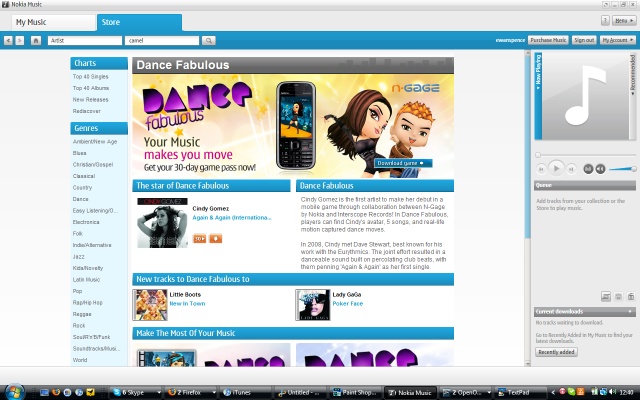The width and height of the screenshot is (640, 400).
Task: Collapse the Current downloads panel arrow
Action: (630, 311)
